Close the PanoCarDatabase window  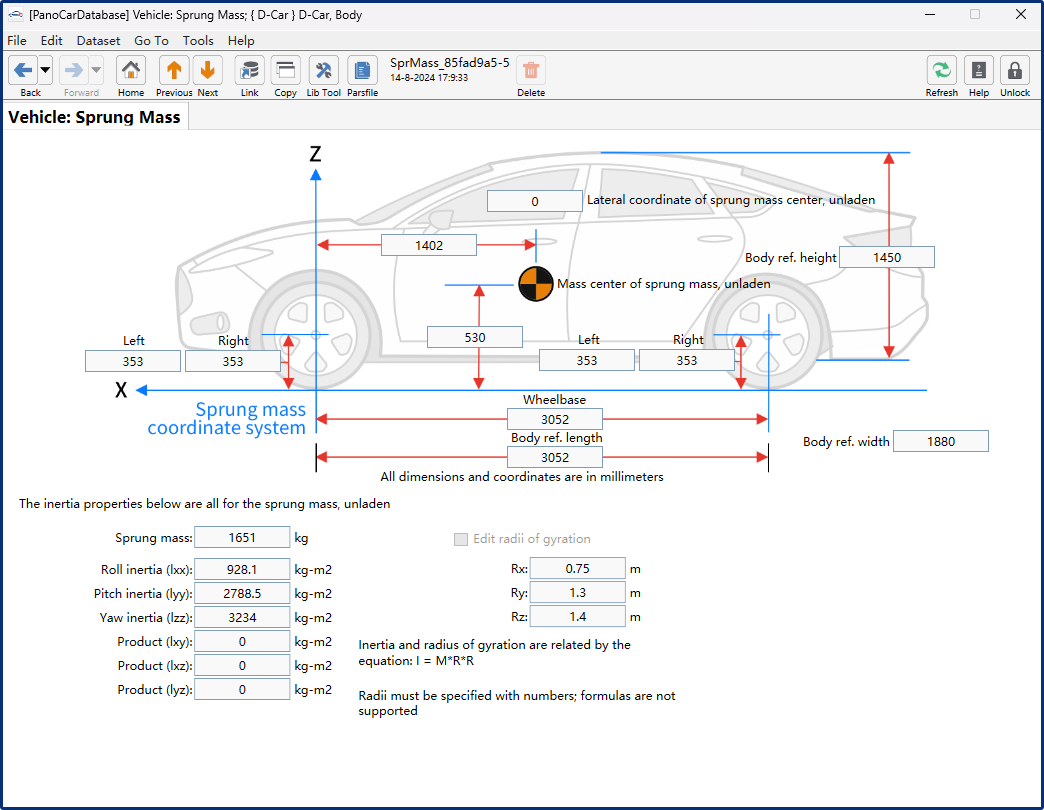pos(1021,15)
